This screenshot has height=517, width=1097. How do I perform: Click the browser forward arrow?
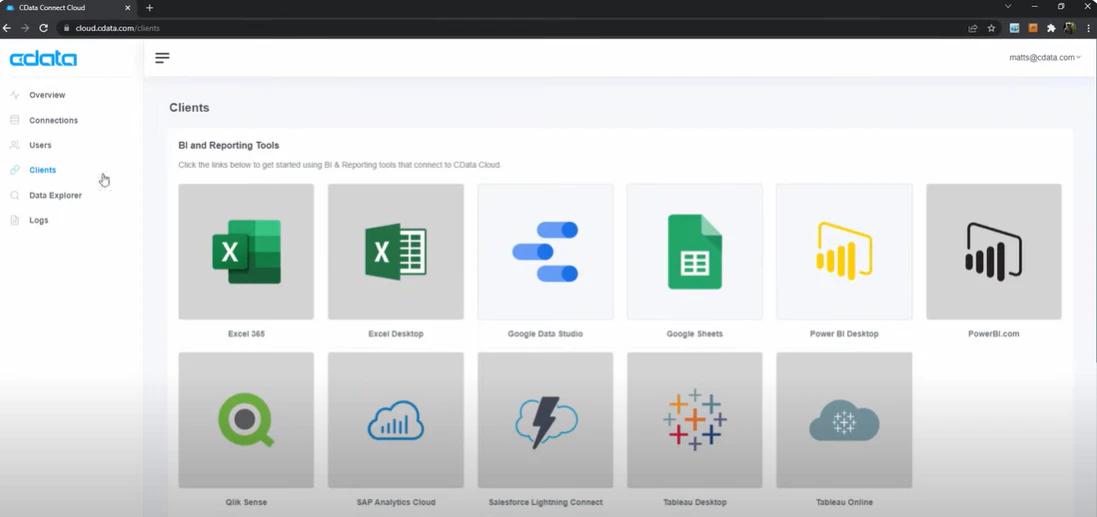(25, 28)
